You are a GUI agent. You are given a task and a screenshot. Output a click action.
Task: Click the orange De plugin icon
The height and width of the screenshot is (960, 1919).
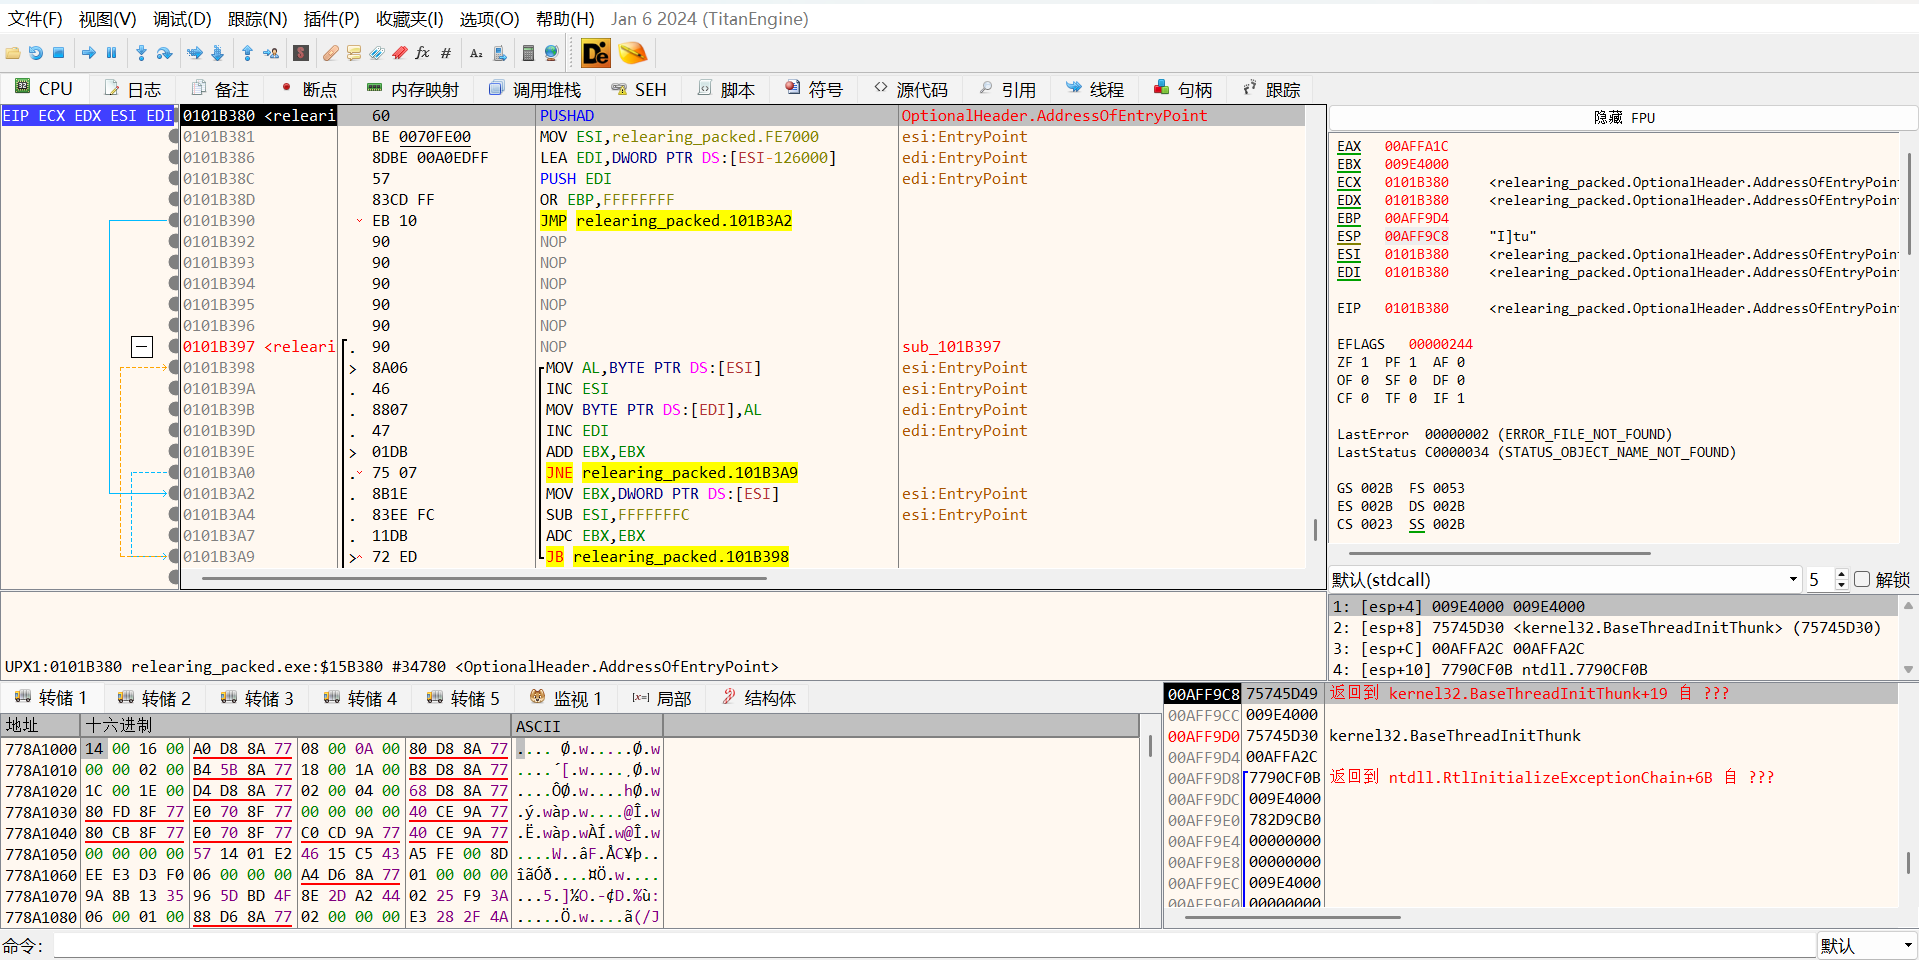click(x=596, y=53)
